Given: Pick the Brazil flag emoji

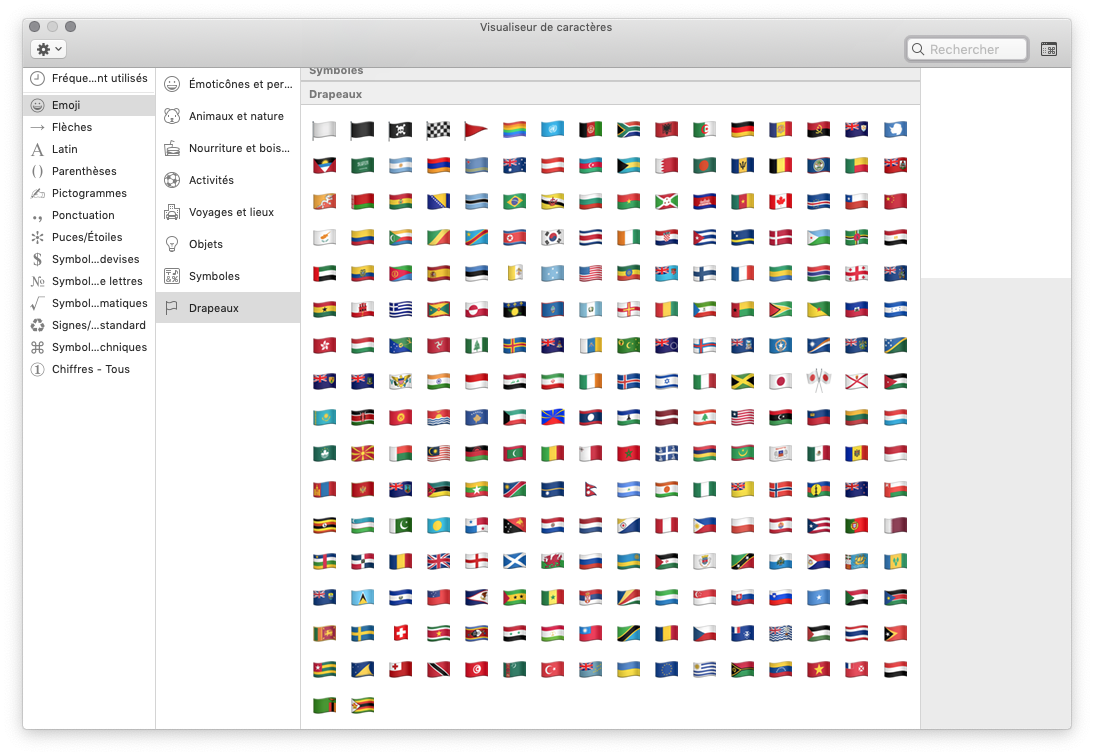Looking at the screenshot, I should coord(514,202).
